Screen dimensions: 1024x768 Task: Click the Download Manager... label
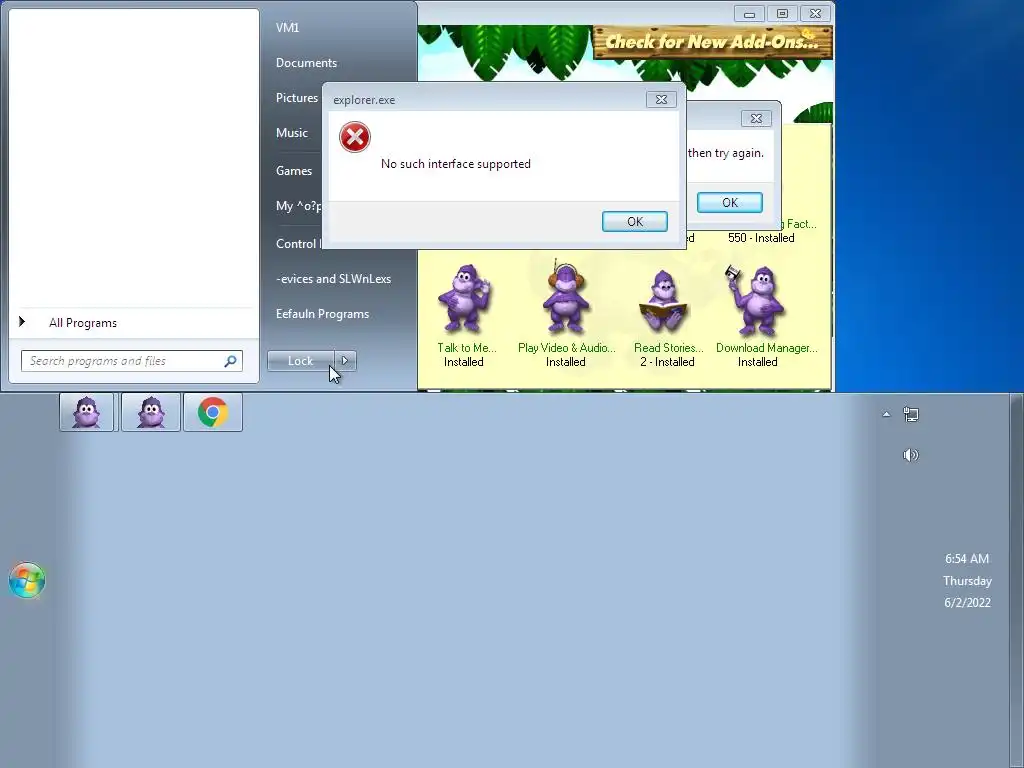click(x=767, y=347)
